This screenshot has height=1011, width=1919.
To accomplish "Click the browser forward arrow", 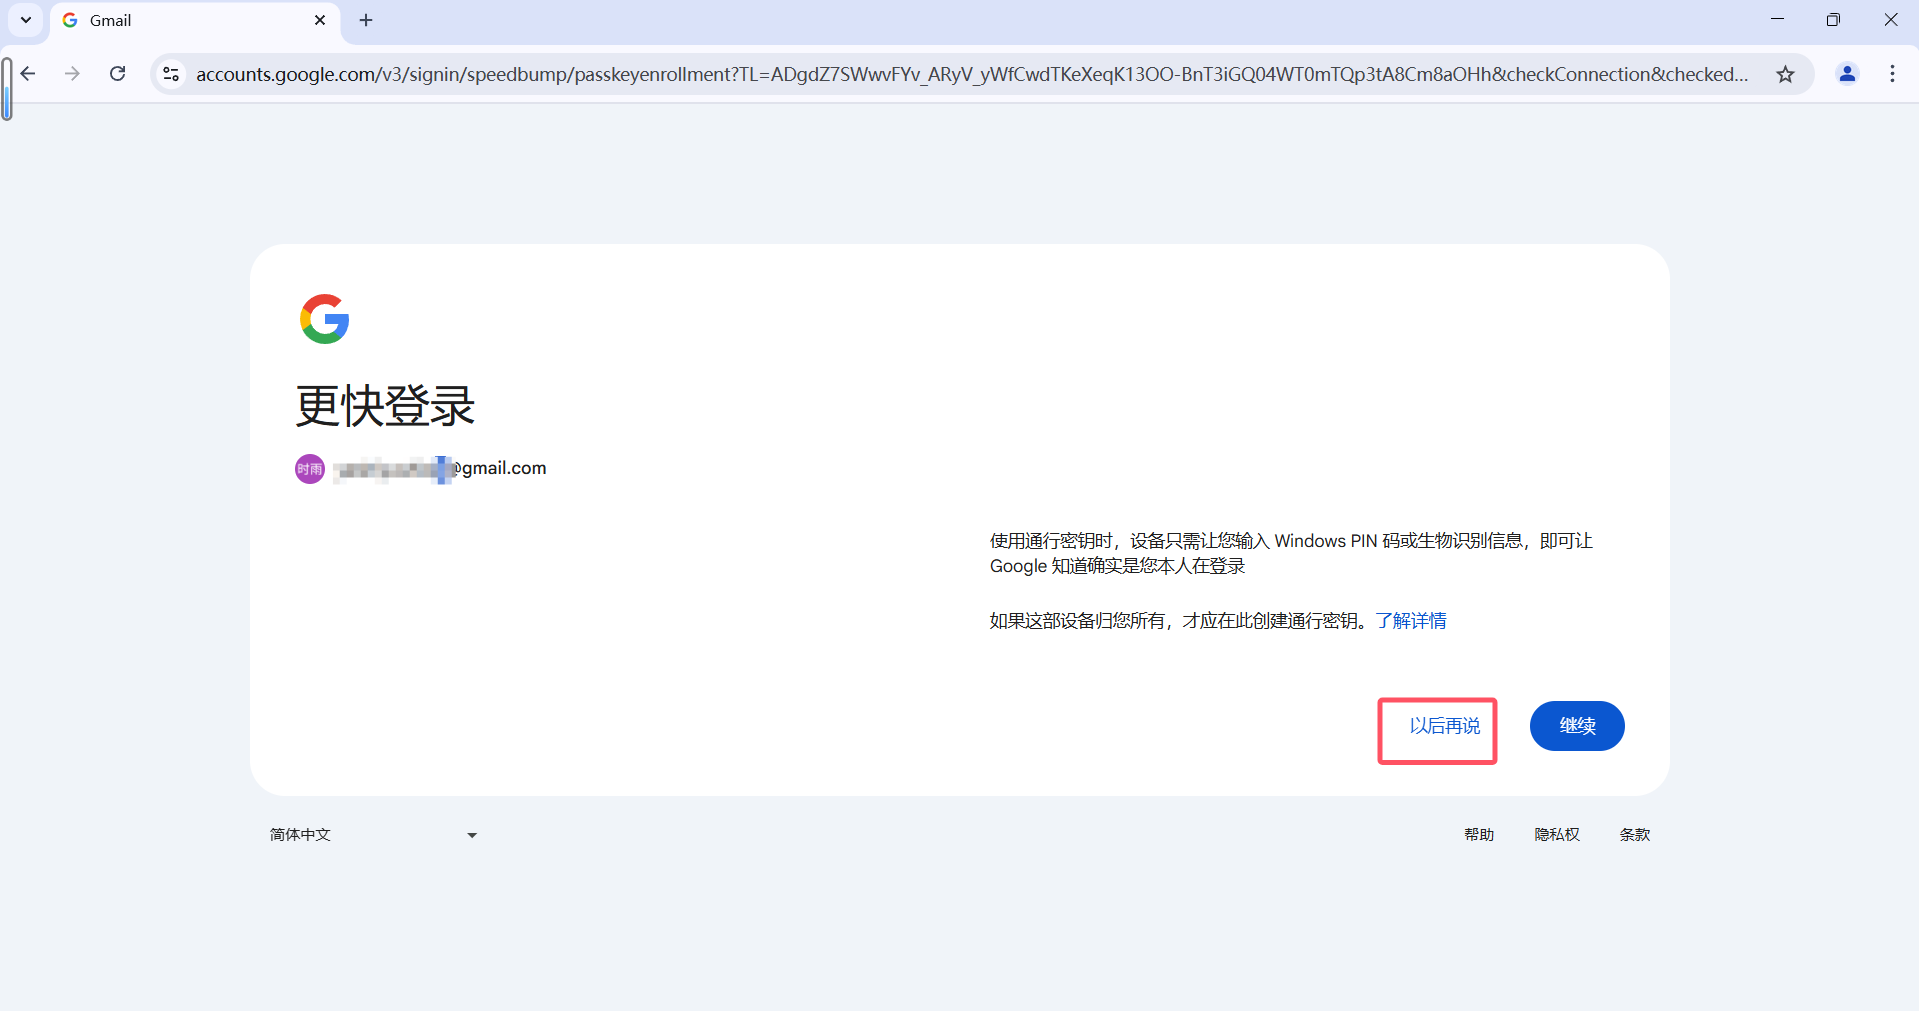I will click(x=72, y=74).
